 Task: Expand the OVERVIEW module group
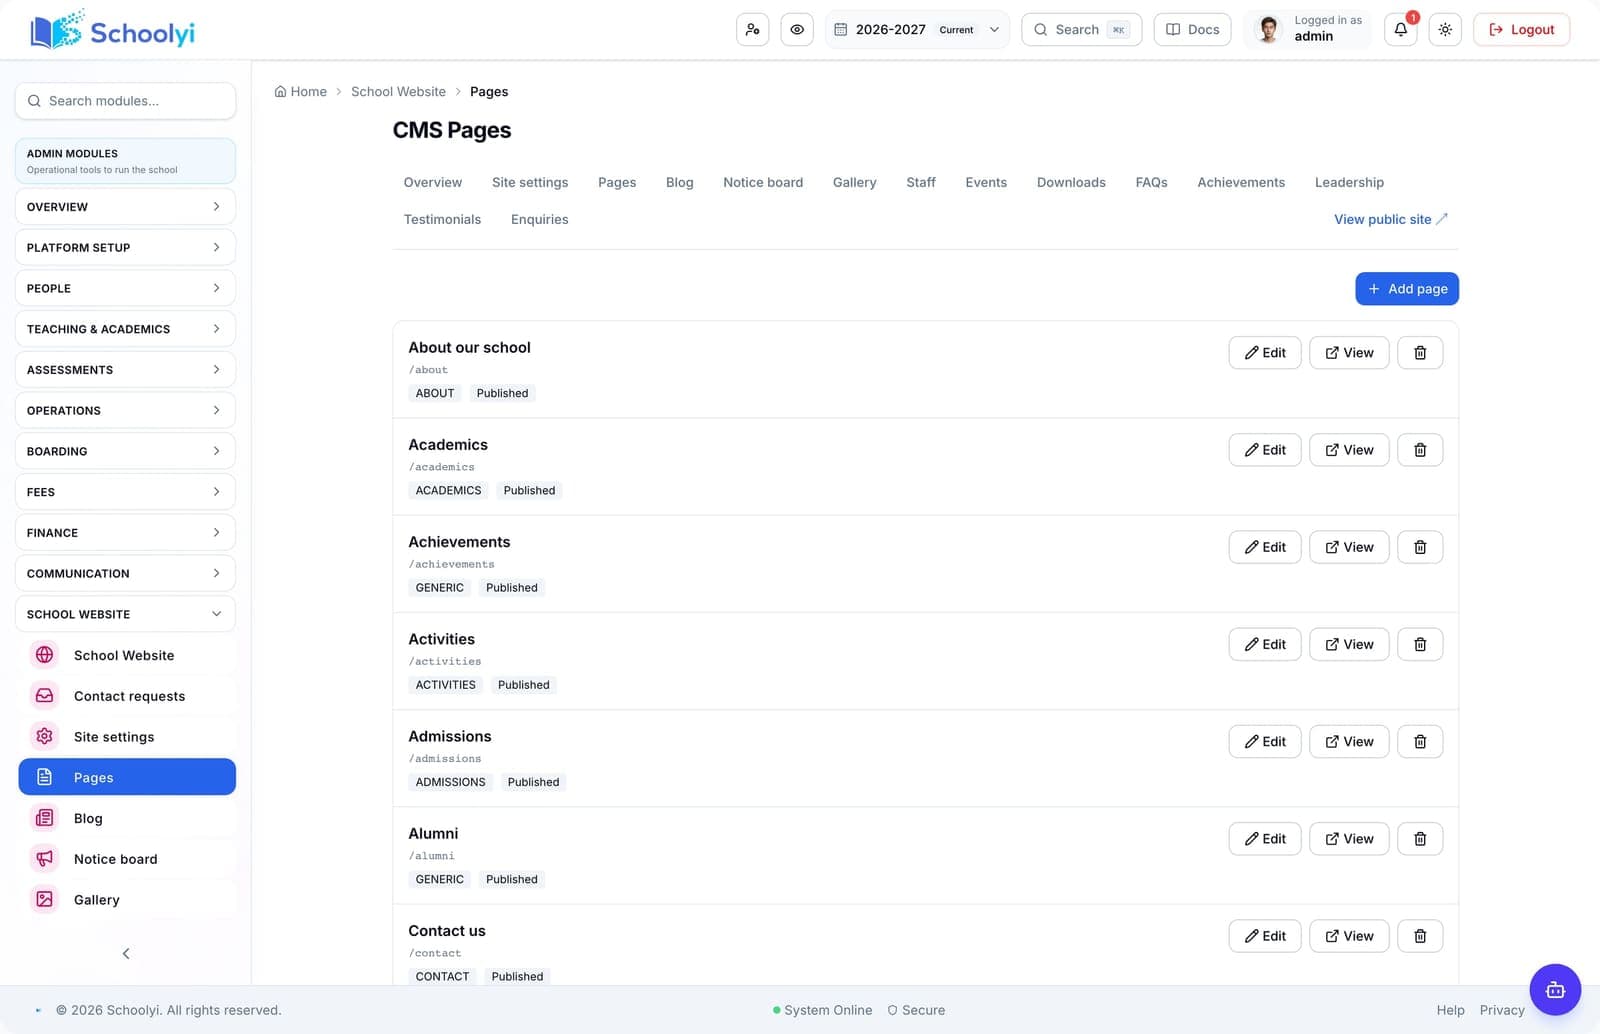(x=125, y=207)
